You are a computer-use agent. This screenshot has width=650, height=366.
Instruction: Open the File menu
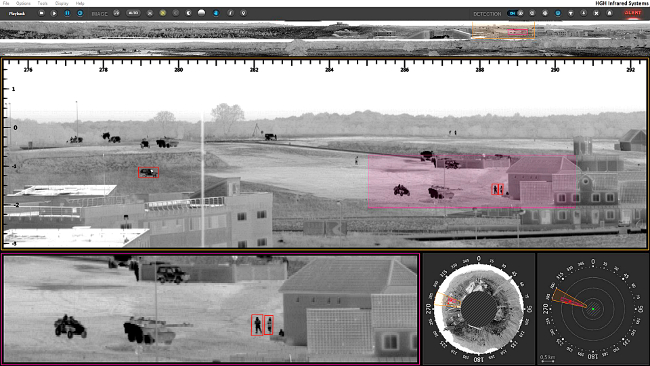click(6, 3)
